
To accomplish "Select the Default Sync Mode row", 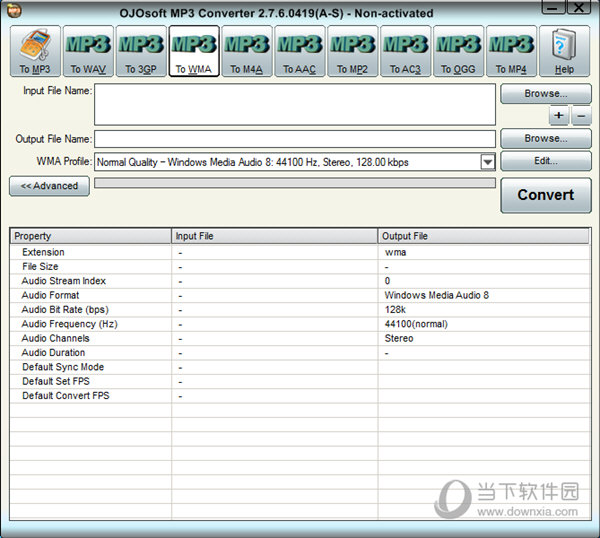I will pyautogui.click(x=300, y=367).
